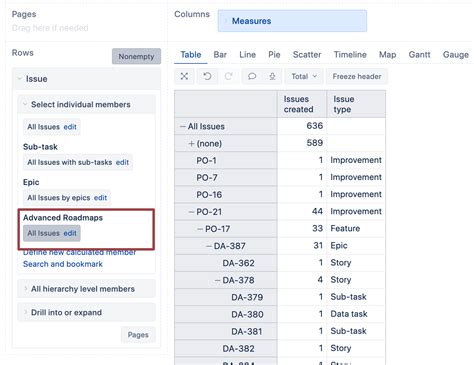Click the Pages button in Issue panel

pos(138,335)
